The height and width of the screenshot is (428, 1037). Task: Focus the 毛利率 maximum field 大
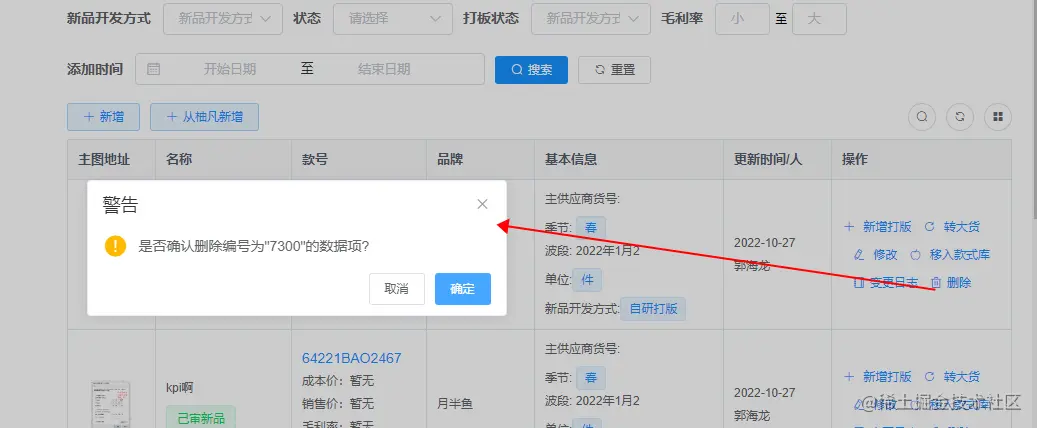(x=819, y=19)
